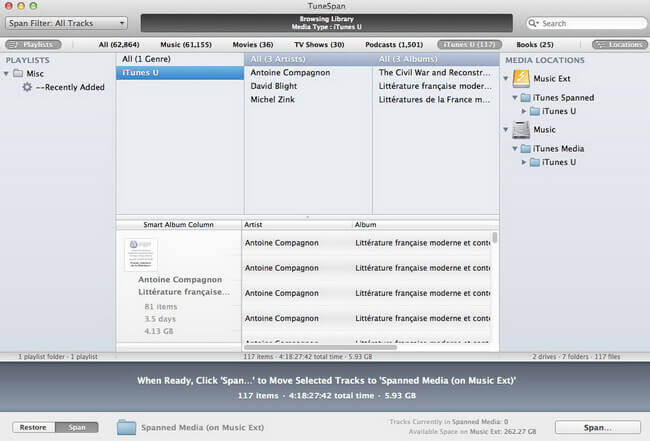Collapse the Music Ext drive tree
Screen dimensions: 650x441
pos(506,78)
